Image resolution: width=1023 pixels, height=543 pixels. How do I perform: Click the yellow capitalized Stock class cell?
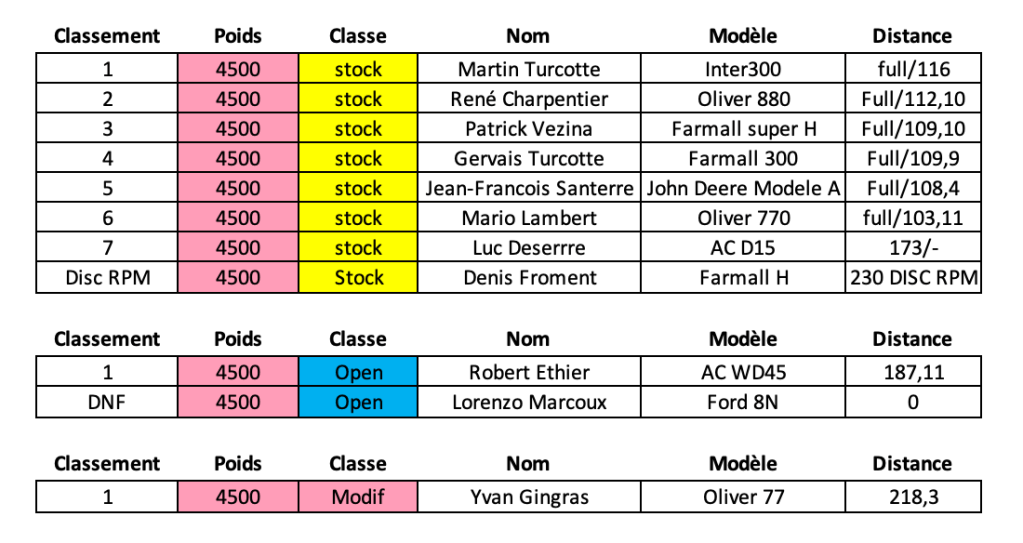pos(358,278)
